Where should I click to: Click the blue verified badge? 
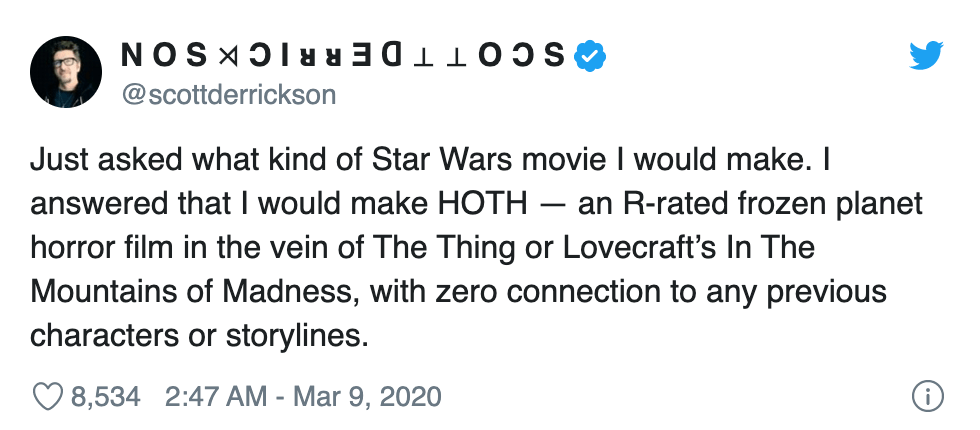click(592, 57)
